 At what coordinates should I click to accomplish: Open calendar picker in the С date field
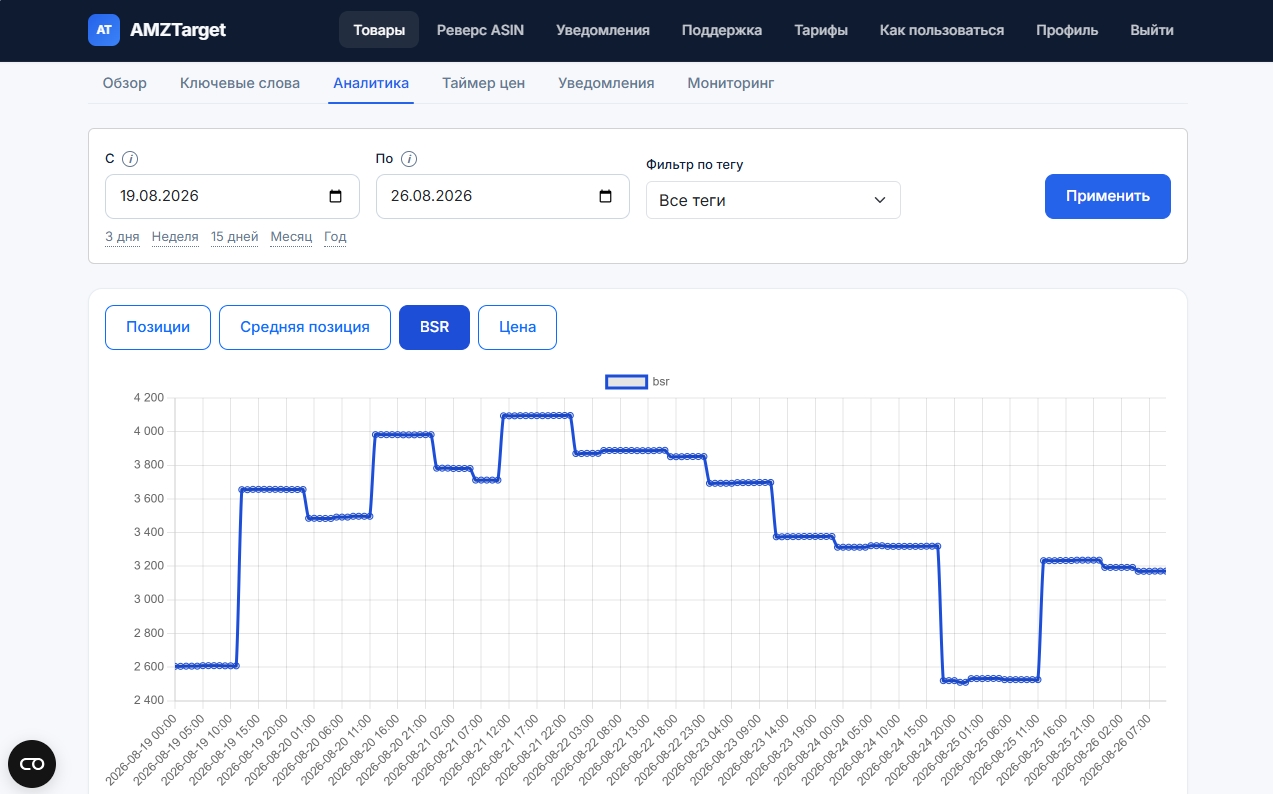[335, 196]
